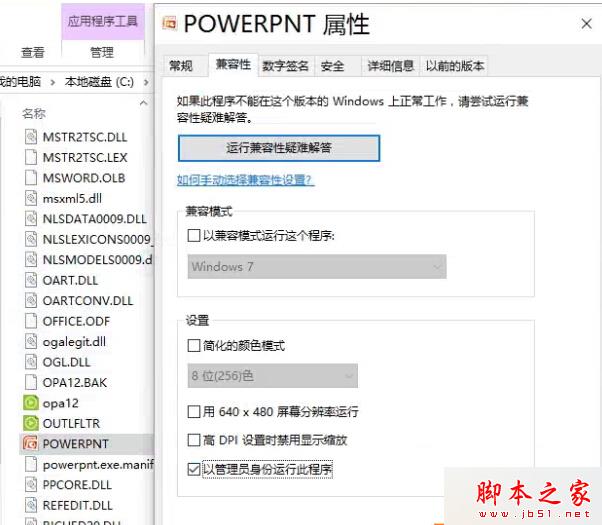Image resolution: width=602 pixels, height=525 pixels.
Task: Click the green opa12 application icon
Action: point(31,403)
